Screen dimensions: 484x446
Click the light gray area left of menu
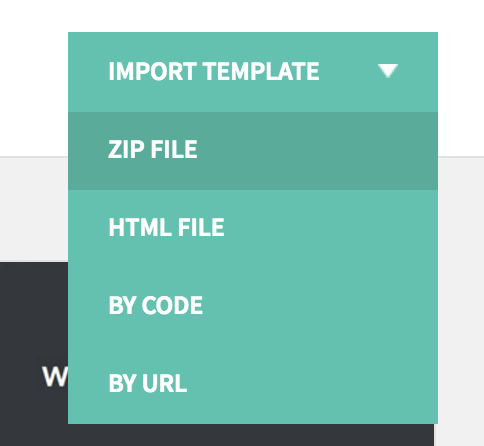pyautogui.click(x=33, y=208)
